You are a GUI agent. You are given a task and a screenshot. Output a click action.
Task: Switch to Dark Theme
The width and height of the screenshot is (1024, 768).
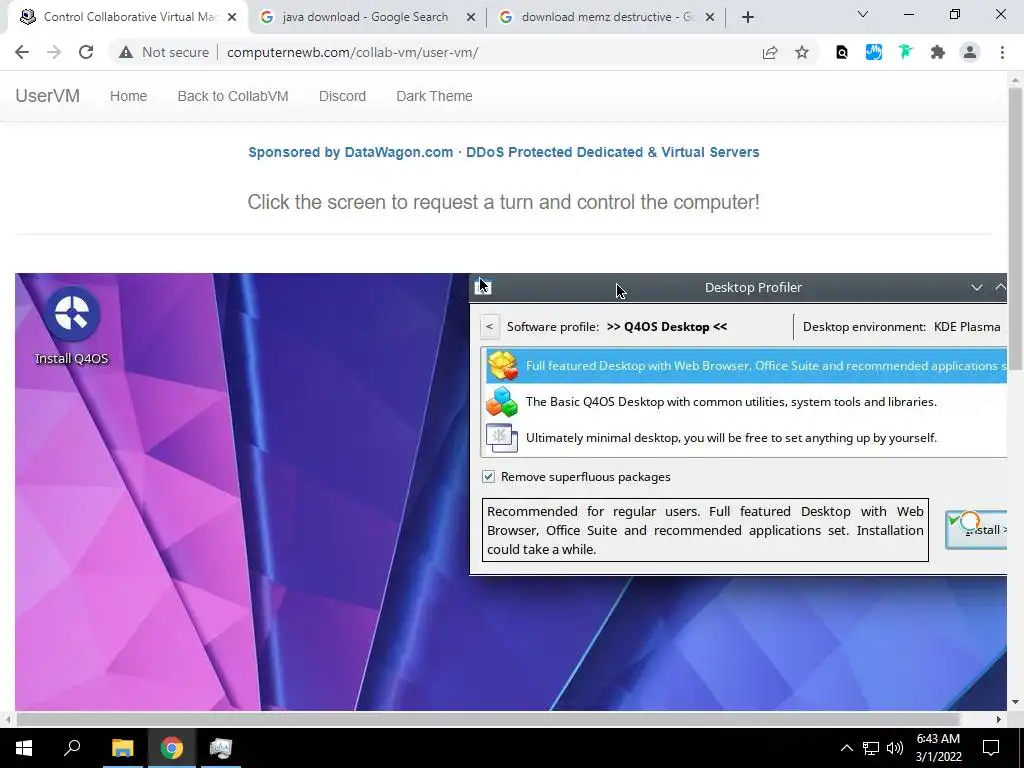tap(434, 96)
